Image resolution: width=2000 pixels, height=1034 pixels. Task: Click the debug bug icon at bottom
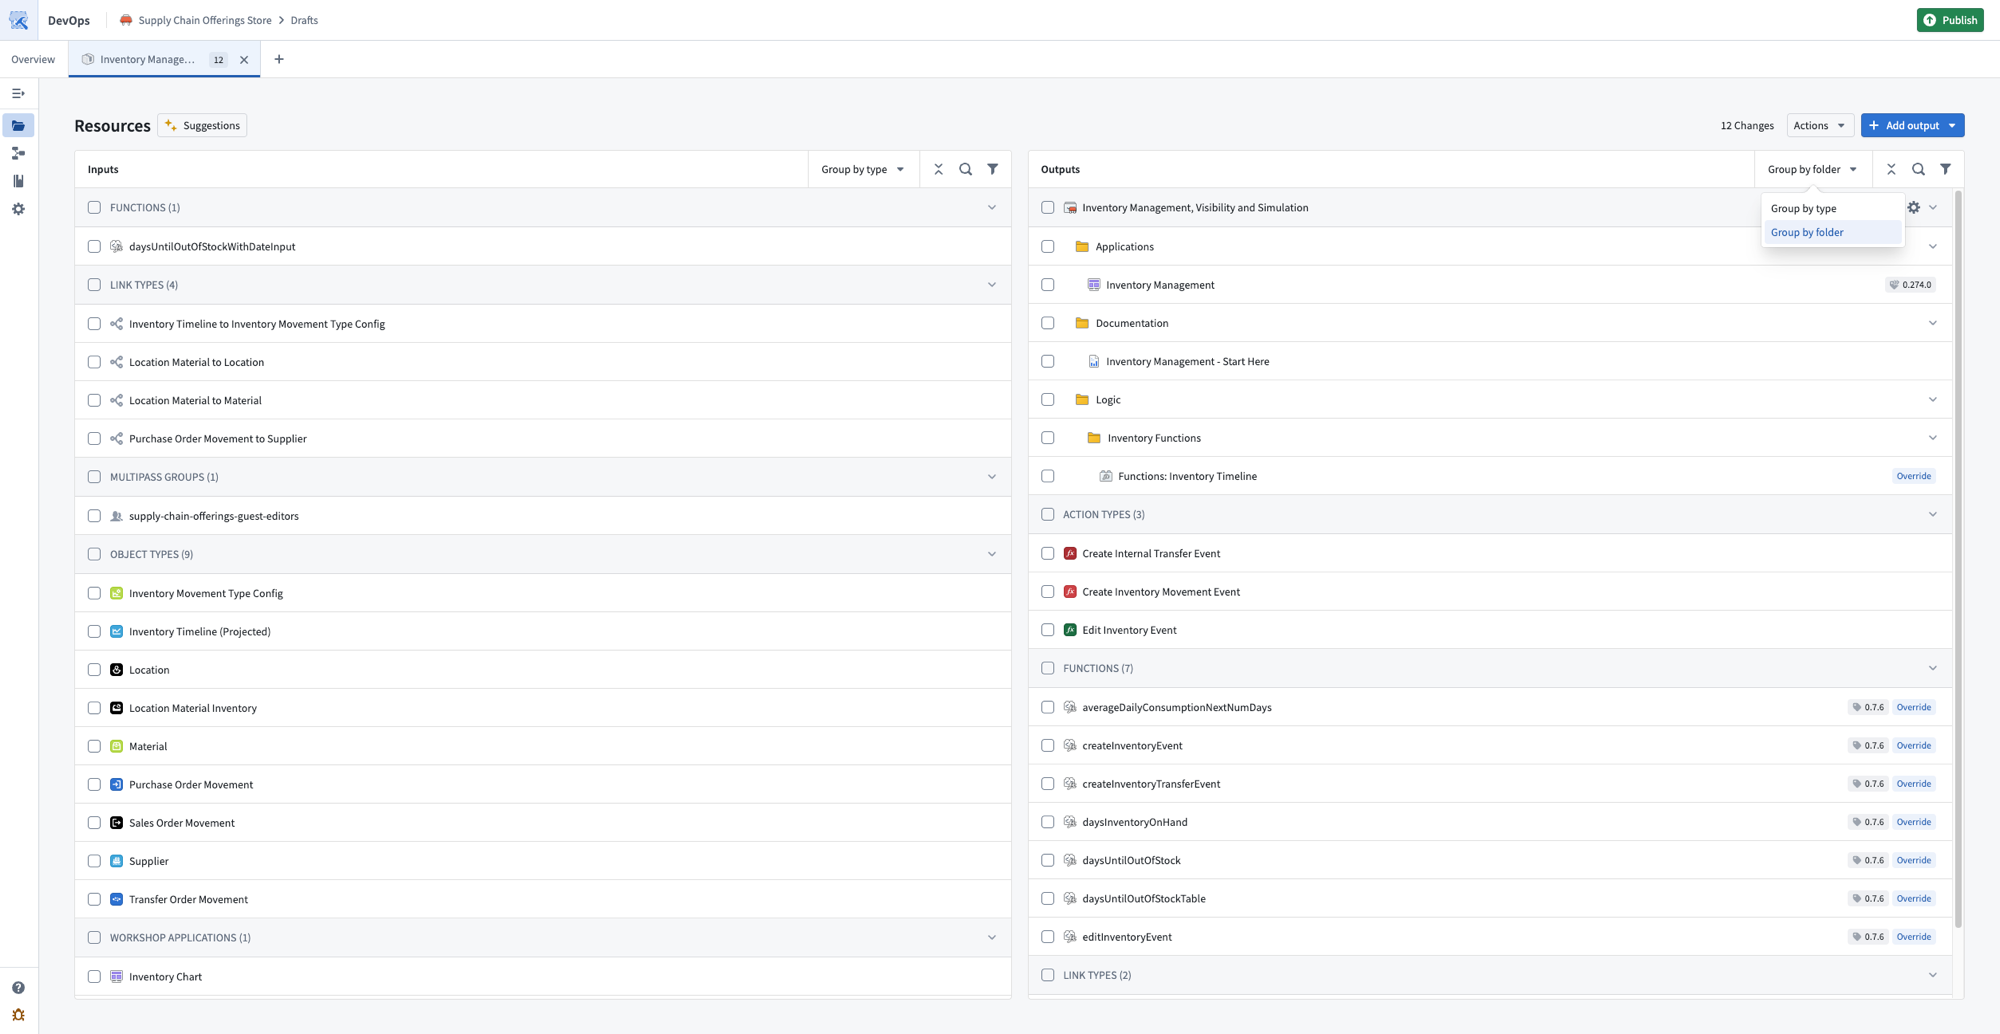coord(18,1014)
